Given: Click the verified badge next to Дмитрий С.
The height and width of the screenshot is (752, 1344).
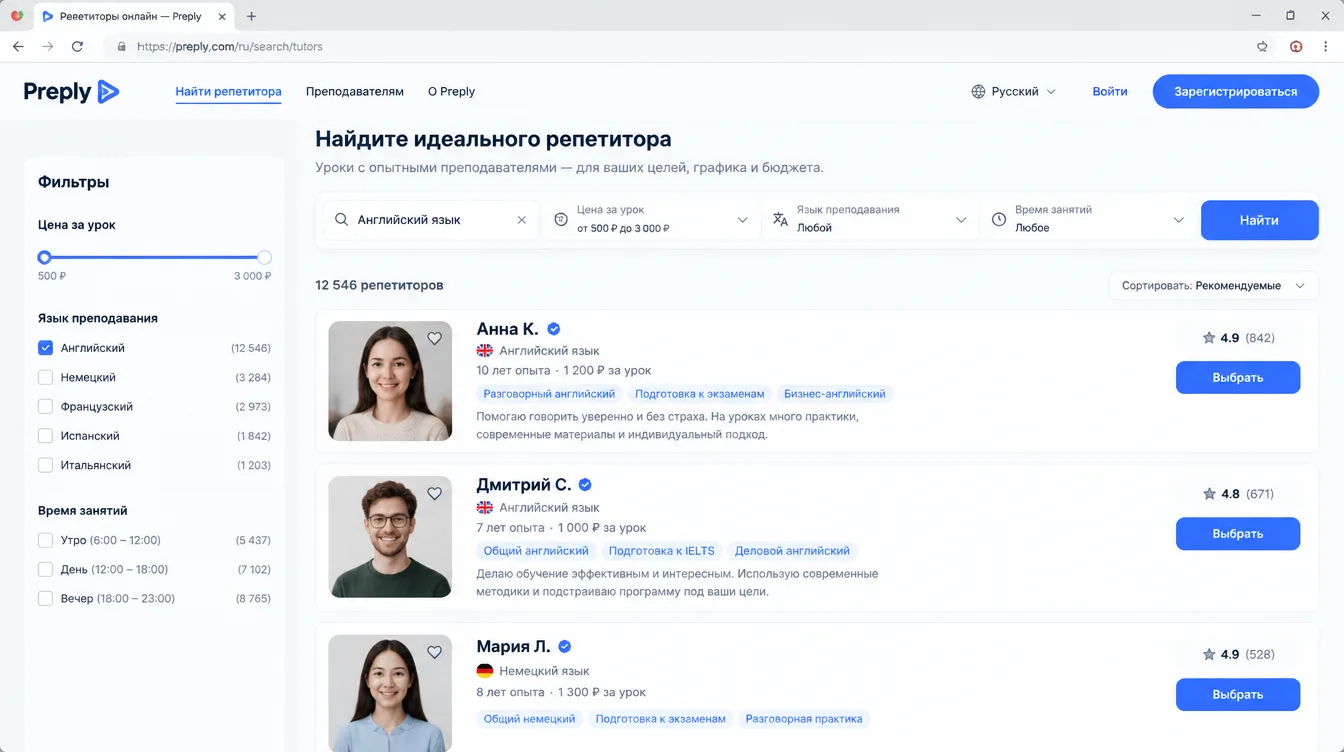Looking at the screenshot, I should pos(585,485).
